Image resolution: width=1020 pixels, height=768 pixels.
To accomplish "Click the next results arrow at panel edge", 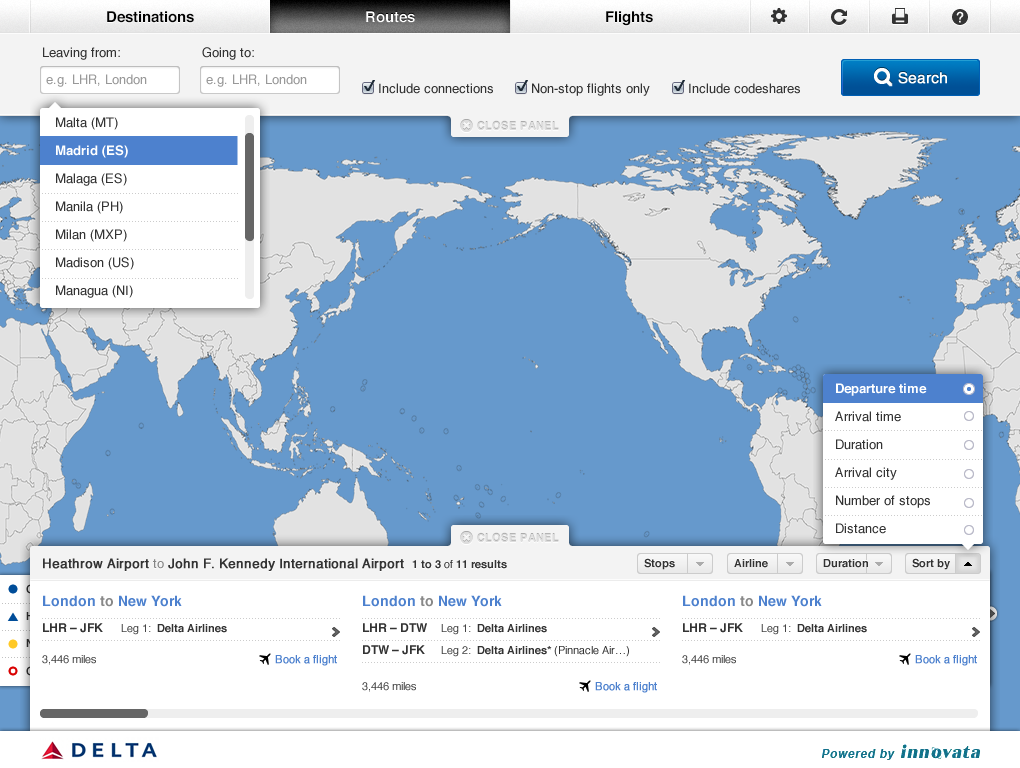I will coord(993,613).
